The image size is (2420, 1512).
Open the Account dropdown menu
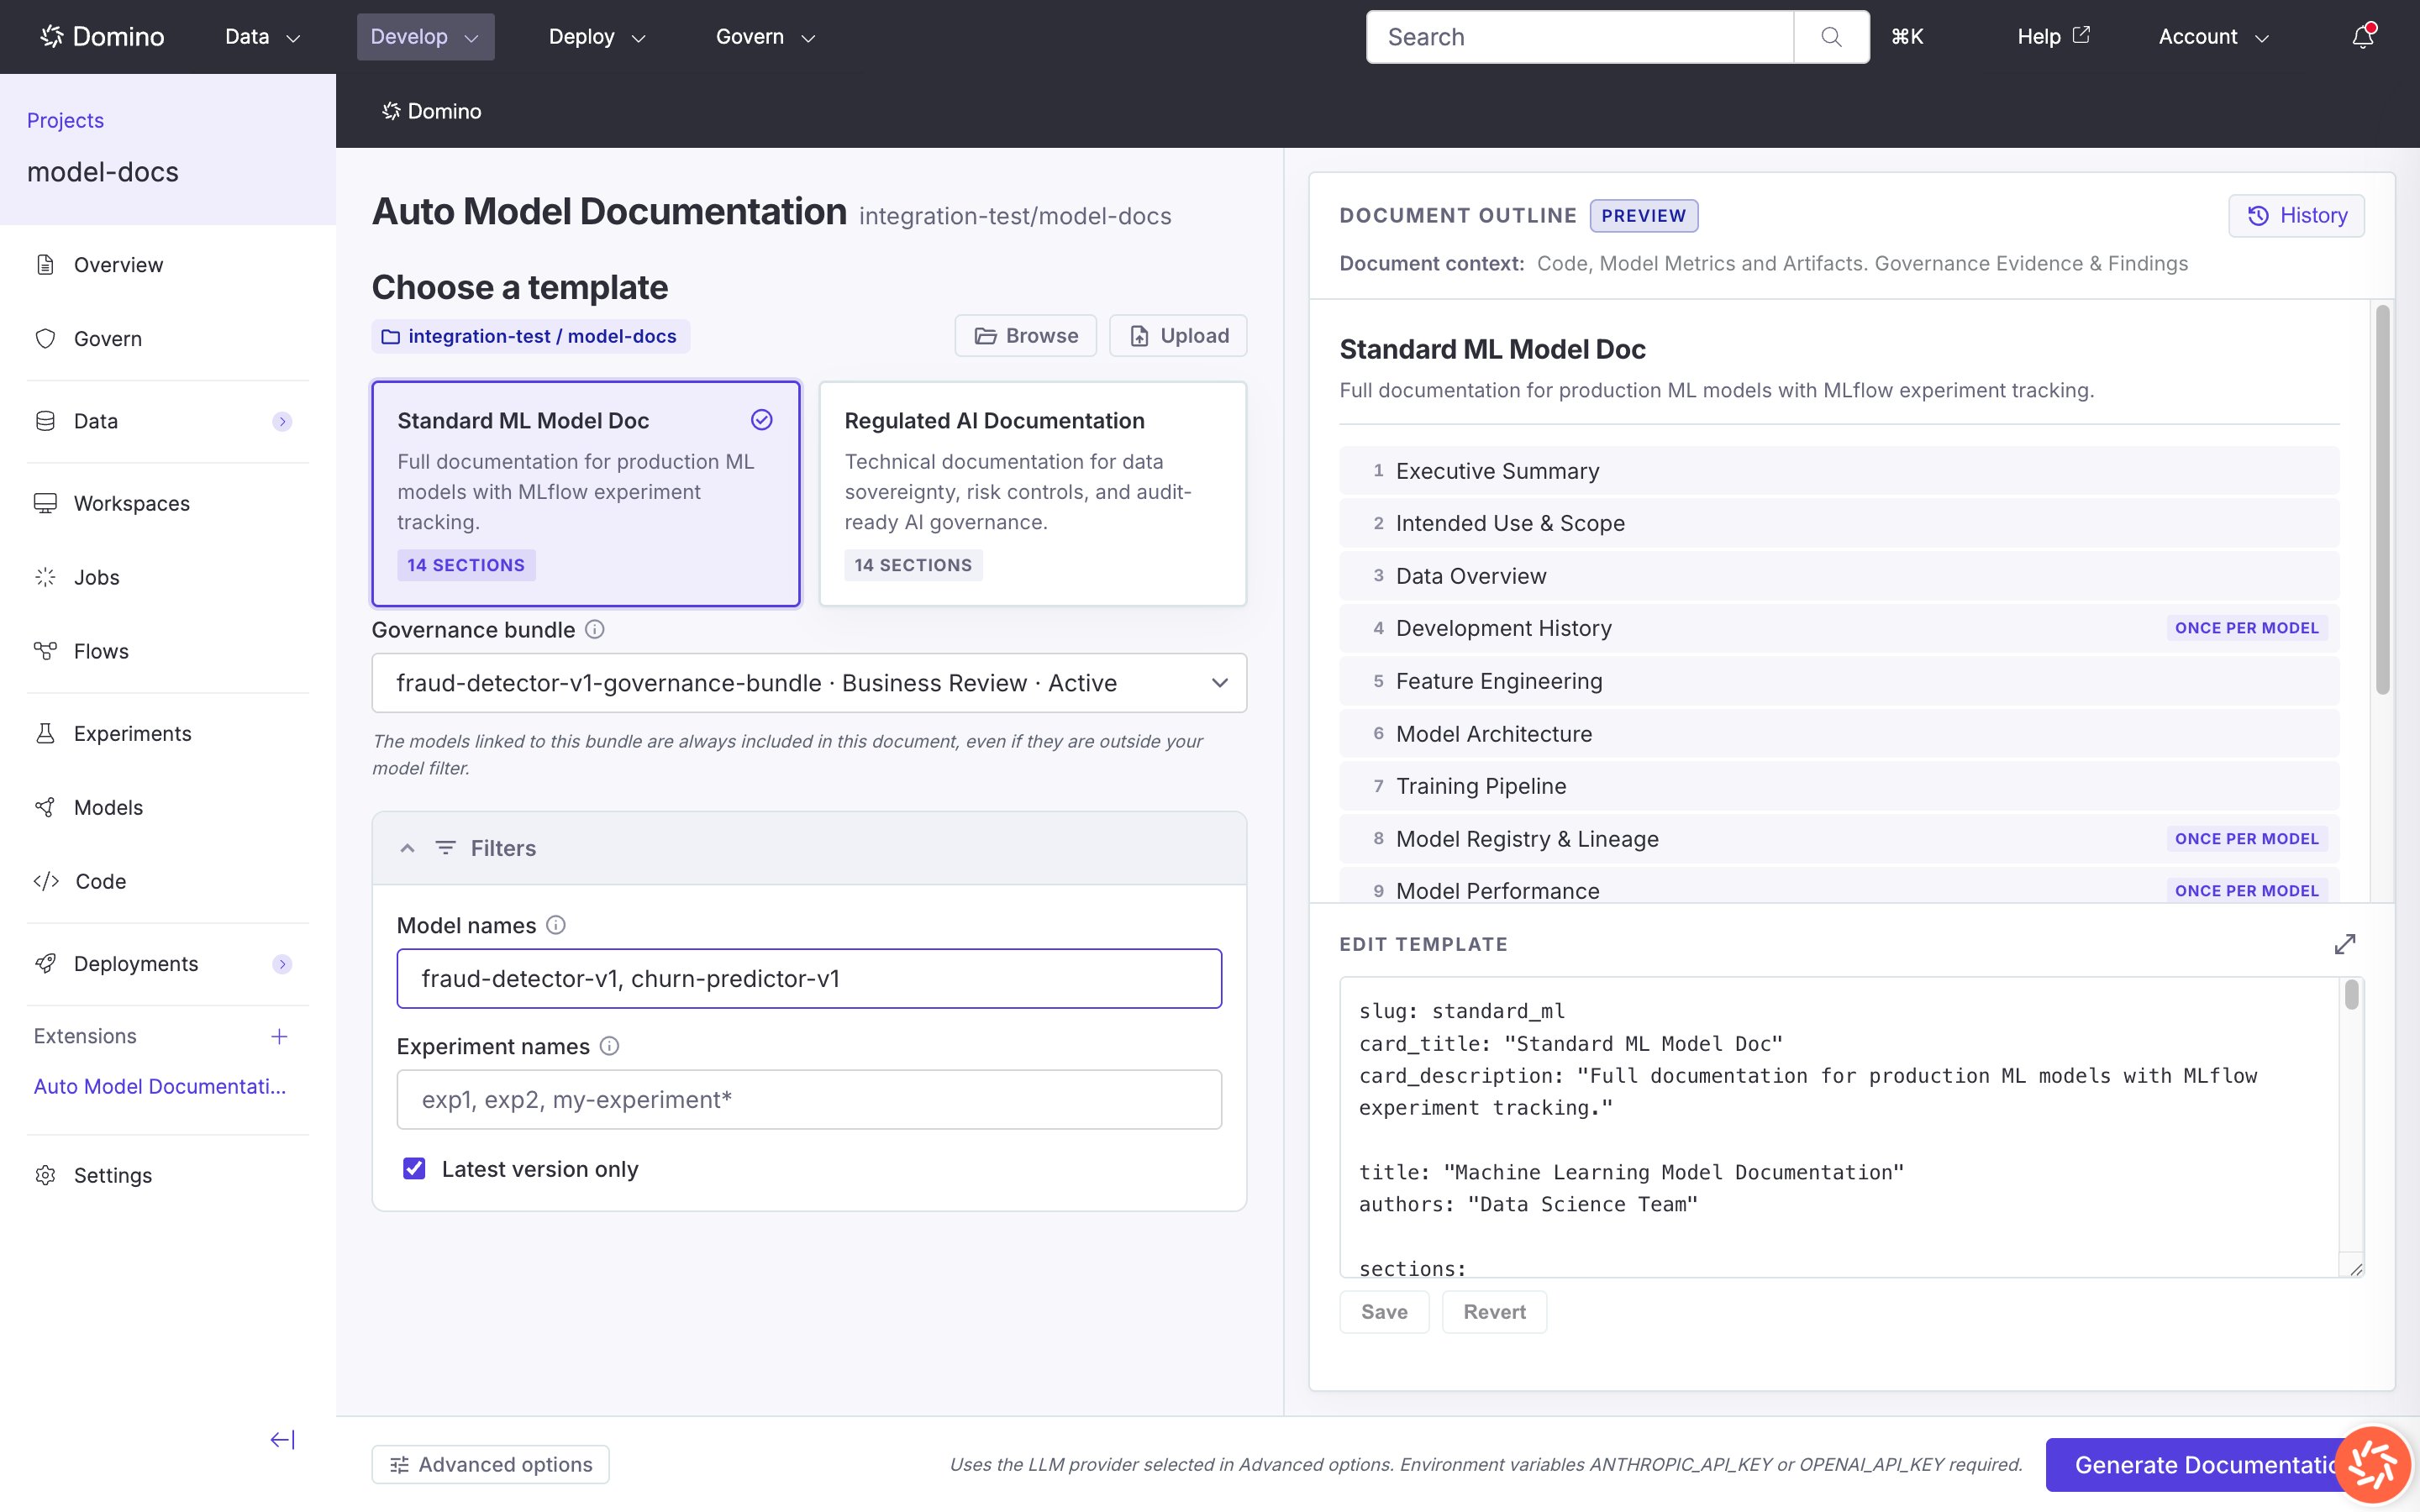[2213, 37]
